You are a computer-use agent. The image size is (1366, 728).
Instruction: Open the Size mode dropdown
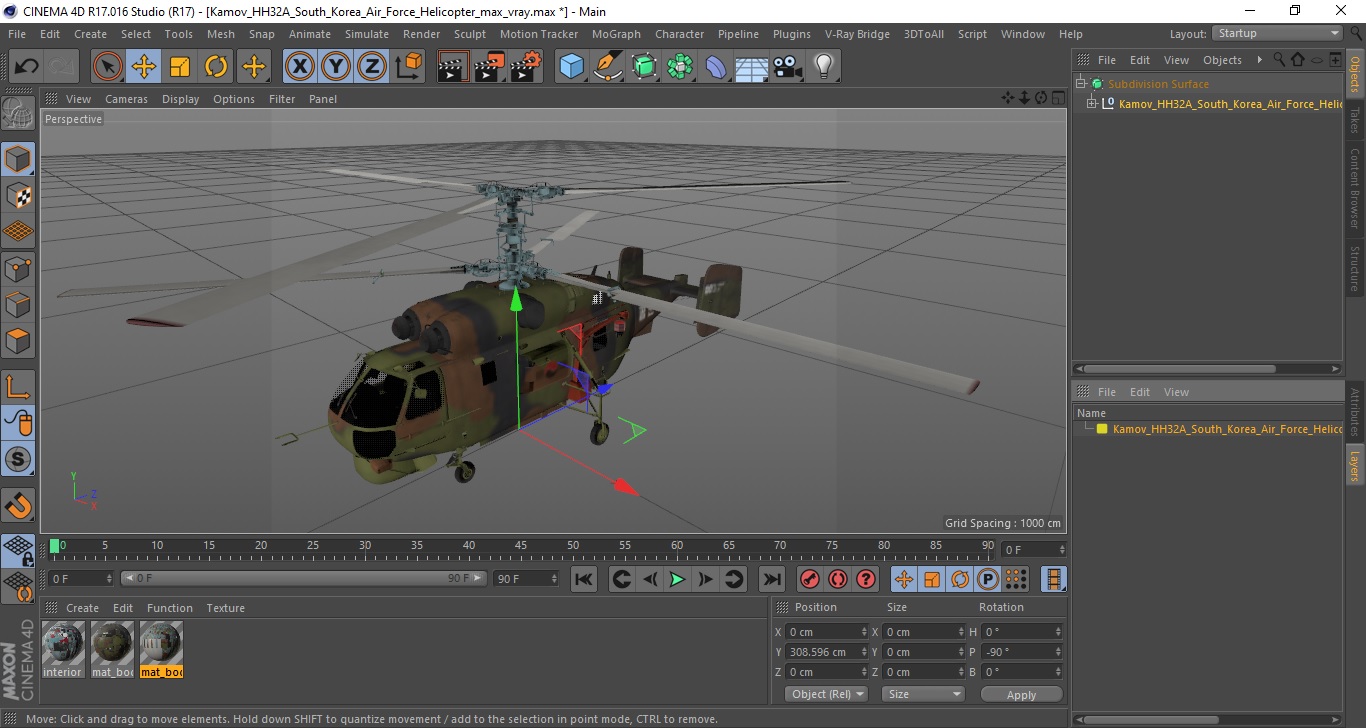click(923, 694)
